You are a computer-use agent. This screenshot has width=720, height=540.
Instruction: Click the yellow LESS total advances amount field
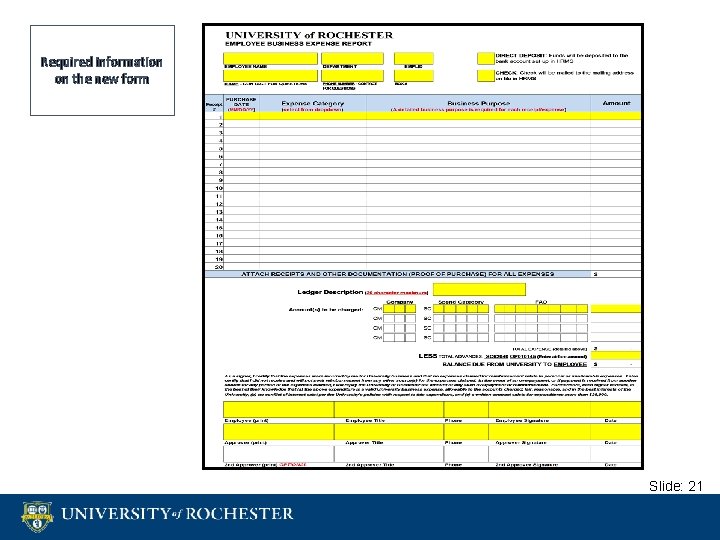[615, 355]
